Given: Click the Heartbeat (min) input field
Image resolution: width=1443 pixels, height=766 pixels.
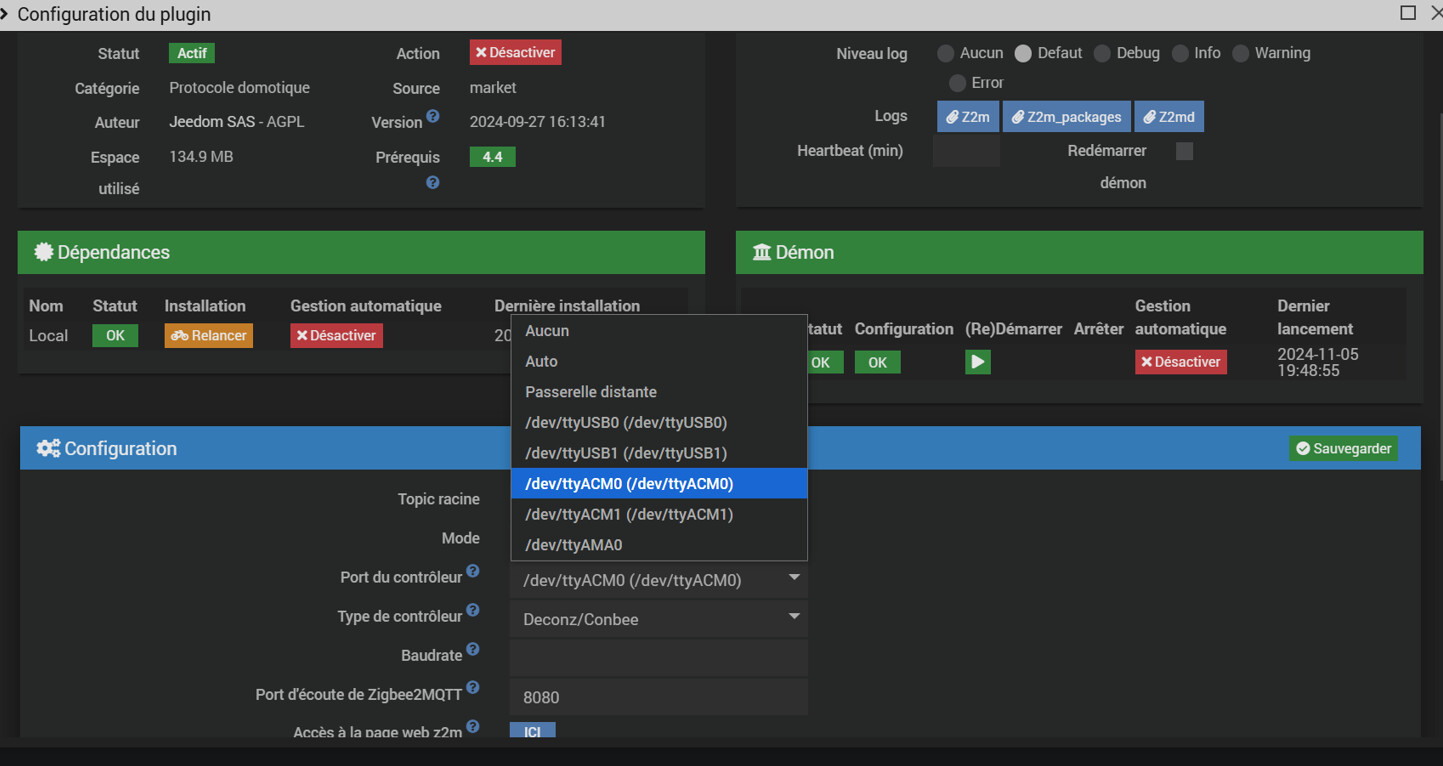Looking at the screenshot, I should click(x=966, y=151).
